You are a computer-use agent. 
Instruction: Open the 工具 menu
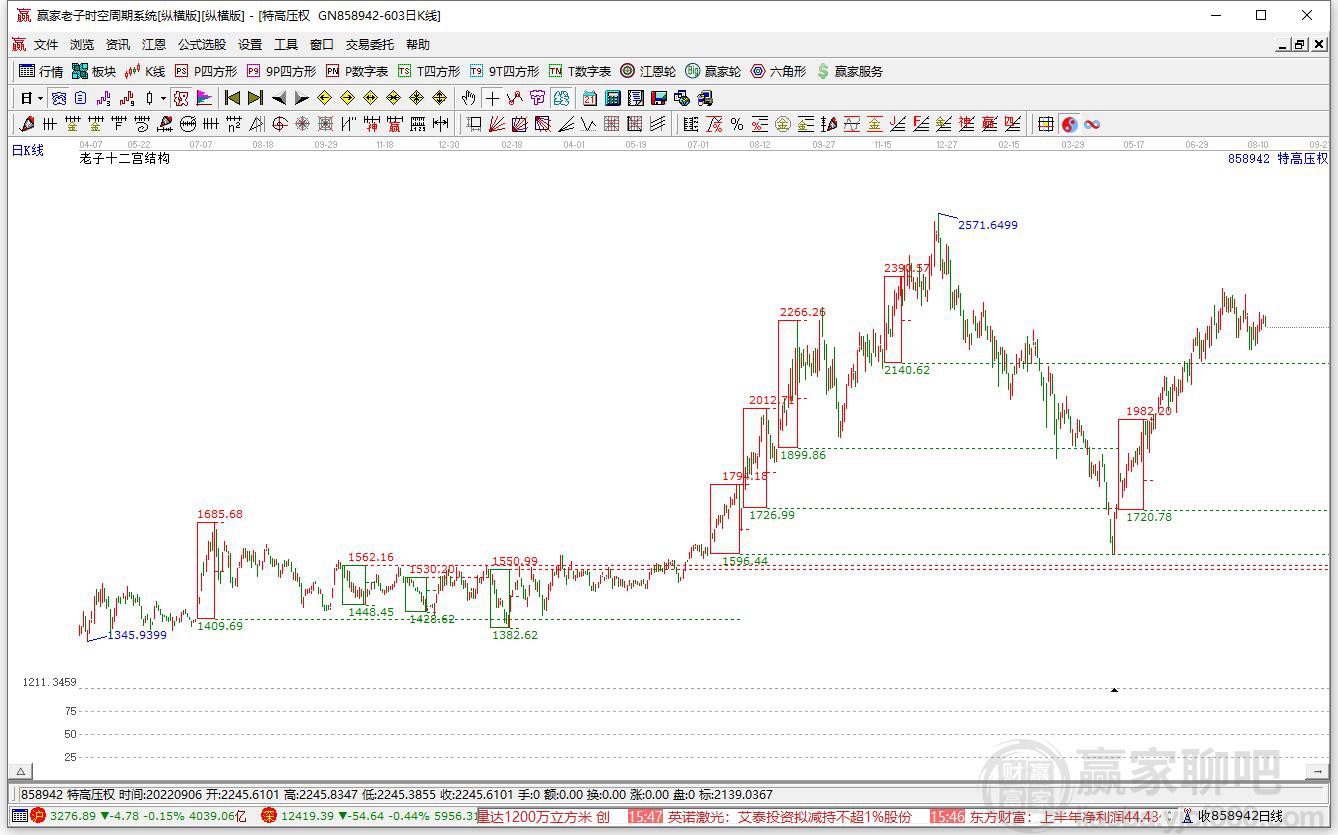pyautogui.click(x=286, y=44)
